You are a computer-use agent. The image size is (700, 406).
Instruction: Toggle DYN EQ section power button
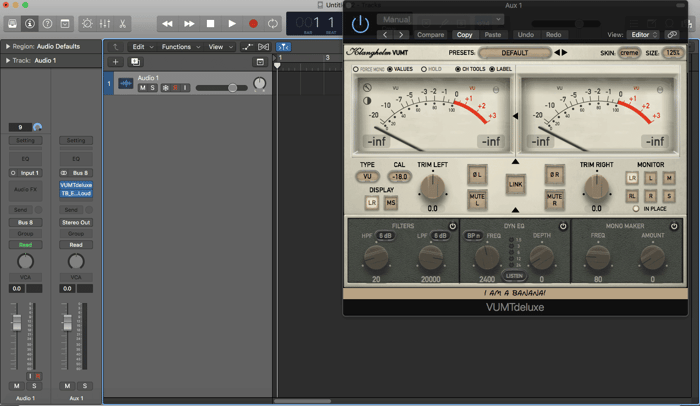563,226
